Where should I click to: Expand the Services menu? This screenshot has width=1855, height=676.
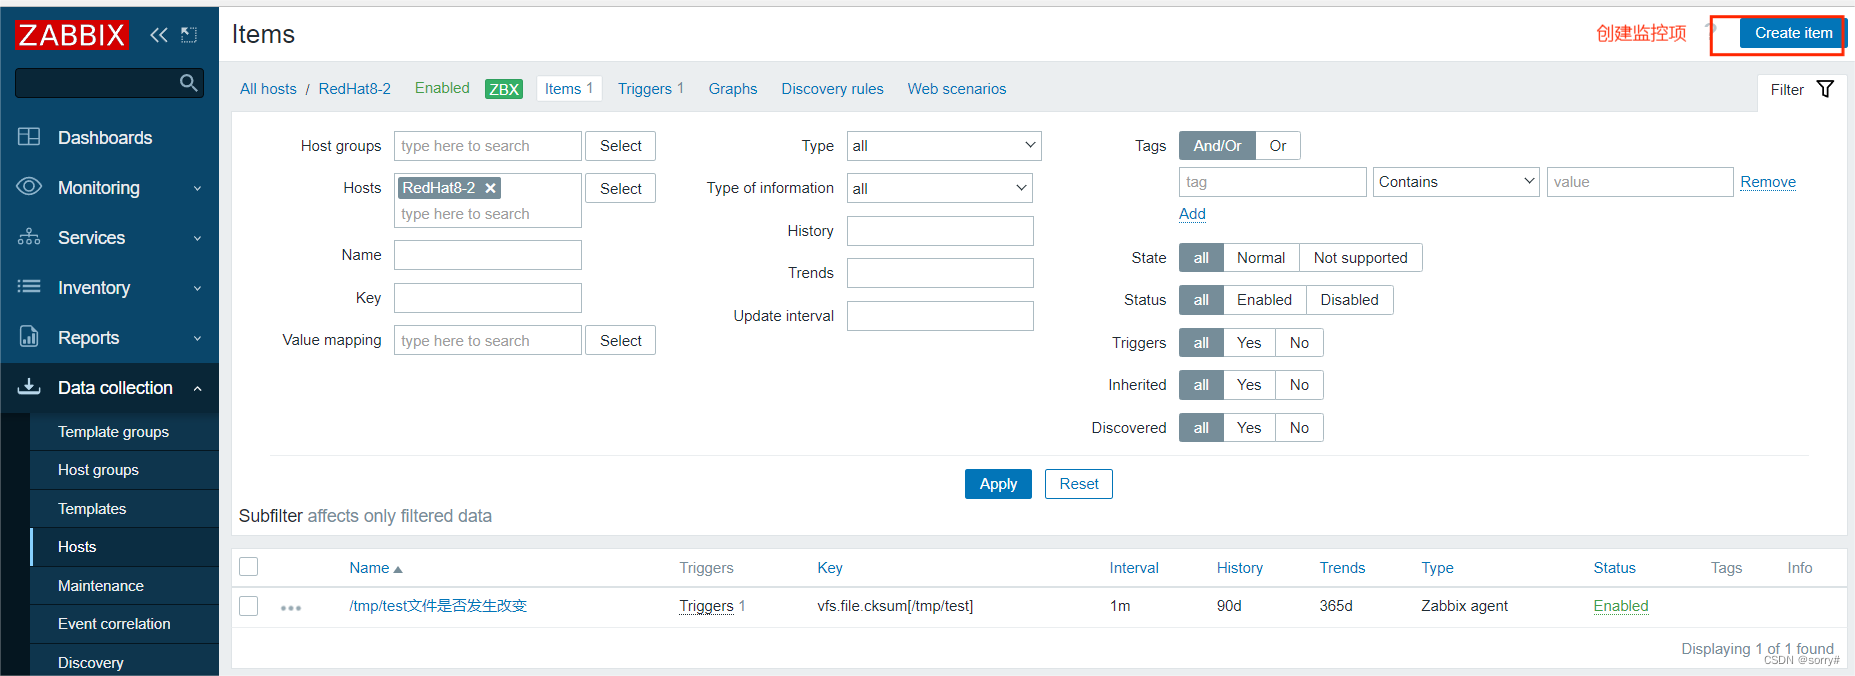pyautogui.click(x=197, y=238)
